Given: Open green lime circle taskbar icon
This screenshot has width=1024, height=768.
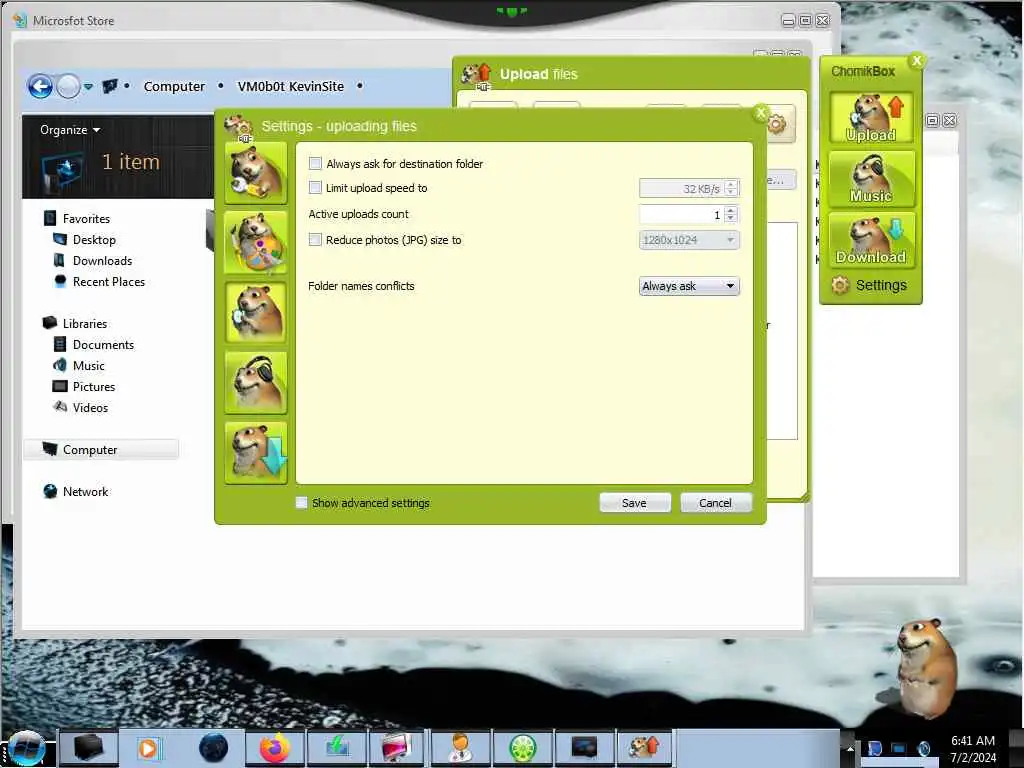Looking at the screenshot, I should (x=522, y=748).
